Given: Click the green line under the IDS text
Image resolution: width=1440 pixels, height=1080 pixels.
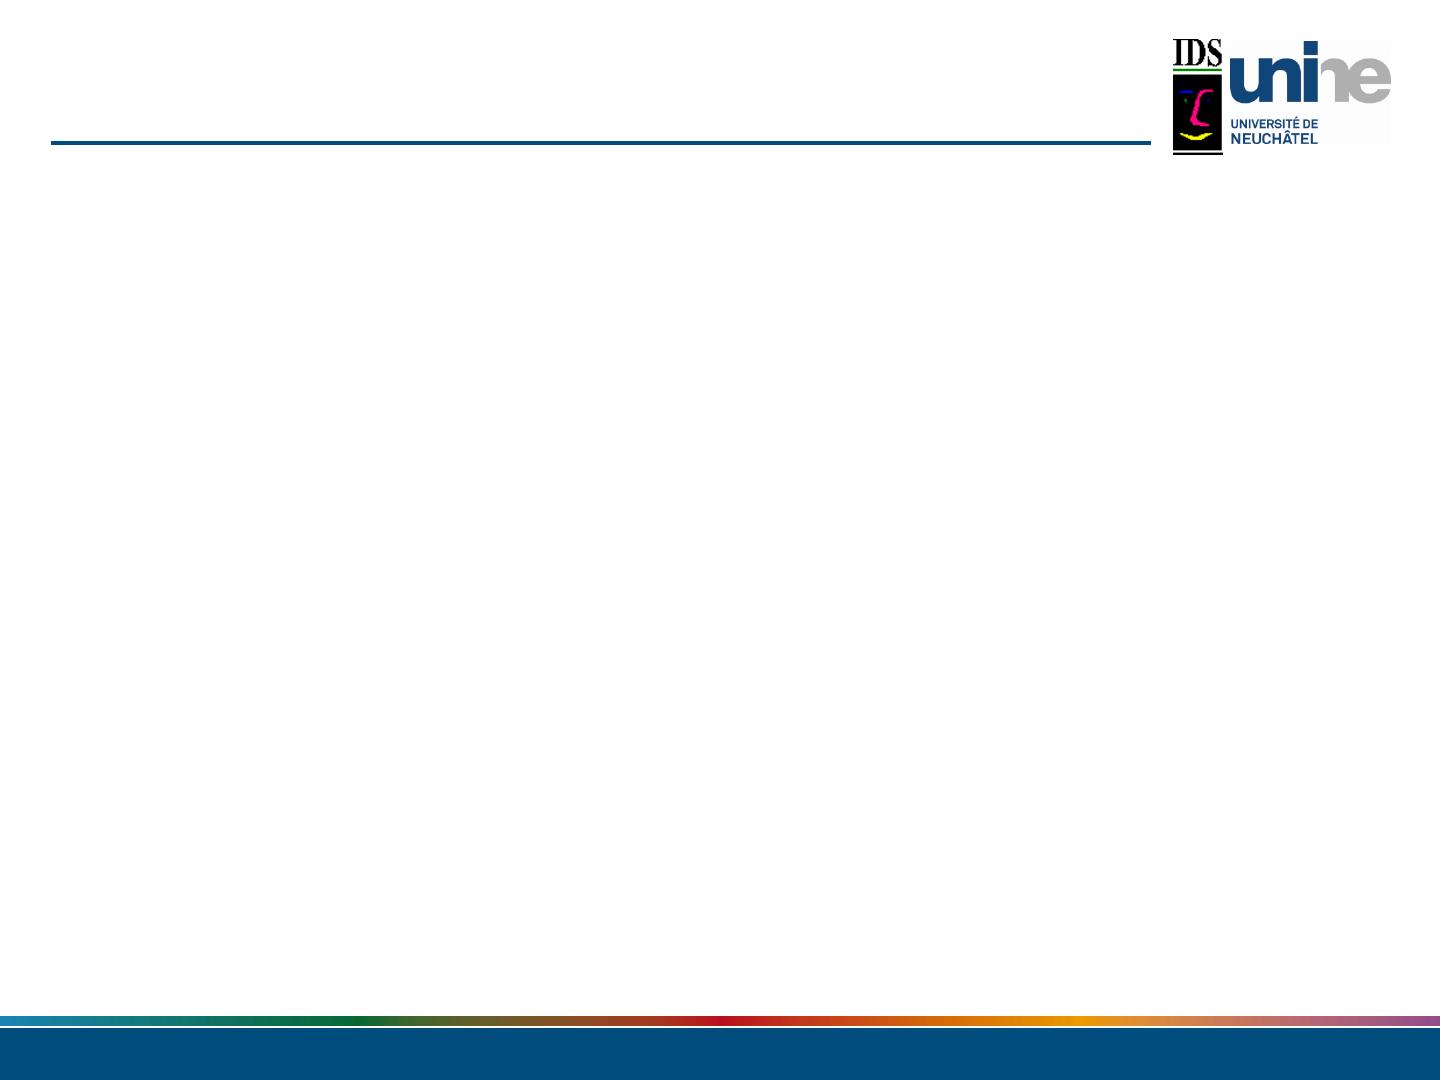Looking at the screenshot, I should click(1197, 70).
